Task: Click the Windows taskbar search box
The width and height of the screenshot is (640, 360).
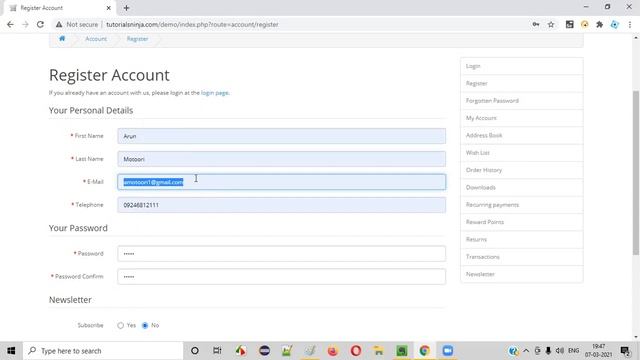Action: coord(103,351)
